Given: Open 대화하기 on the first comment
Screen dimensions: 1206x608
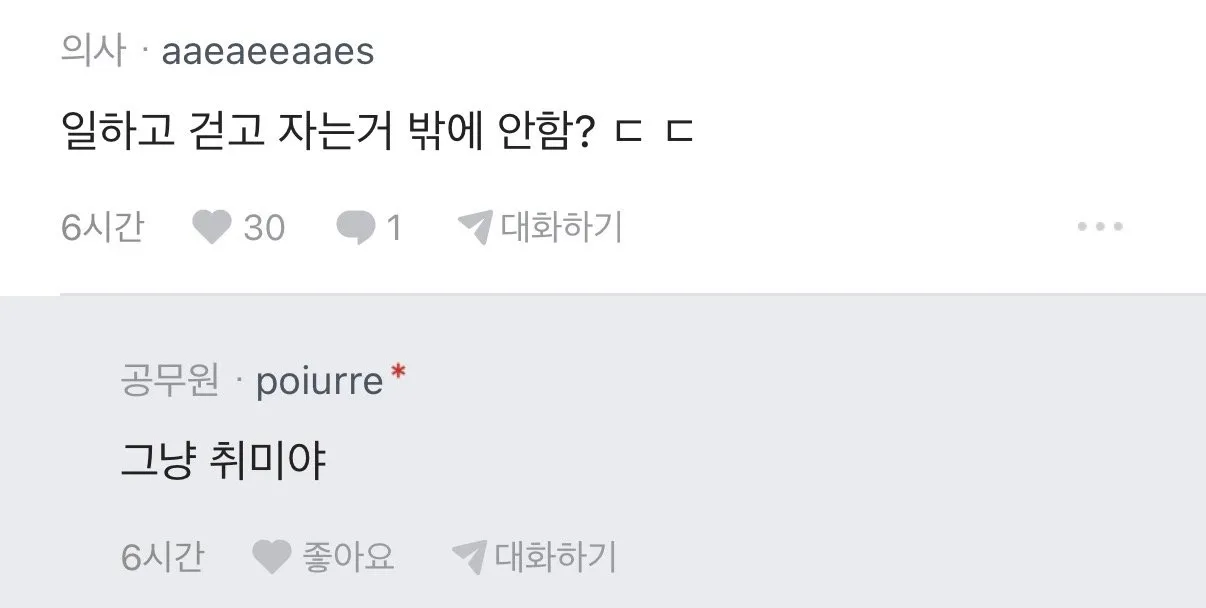Looking at the screenshot, I should [558, 227].
